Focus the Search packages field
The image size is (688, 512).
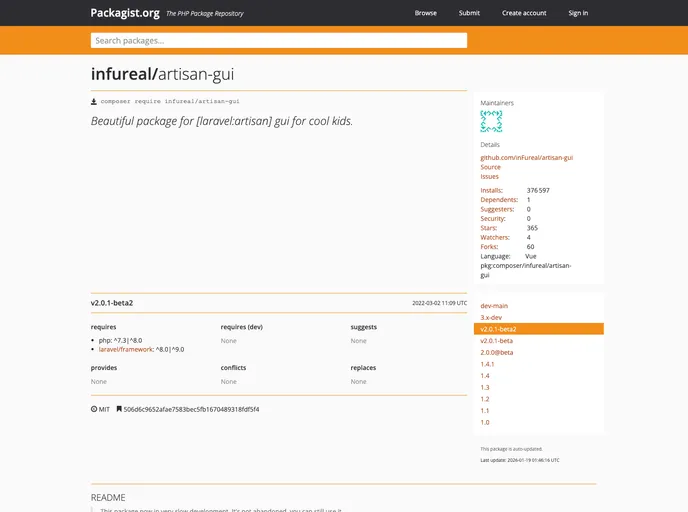[x=279, y=40]
